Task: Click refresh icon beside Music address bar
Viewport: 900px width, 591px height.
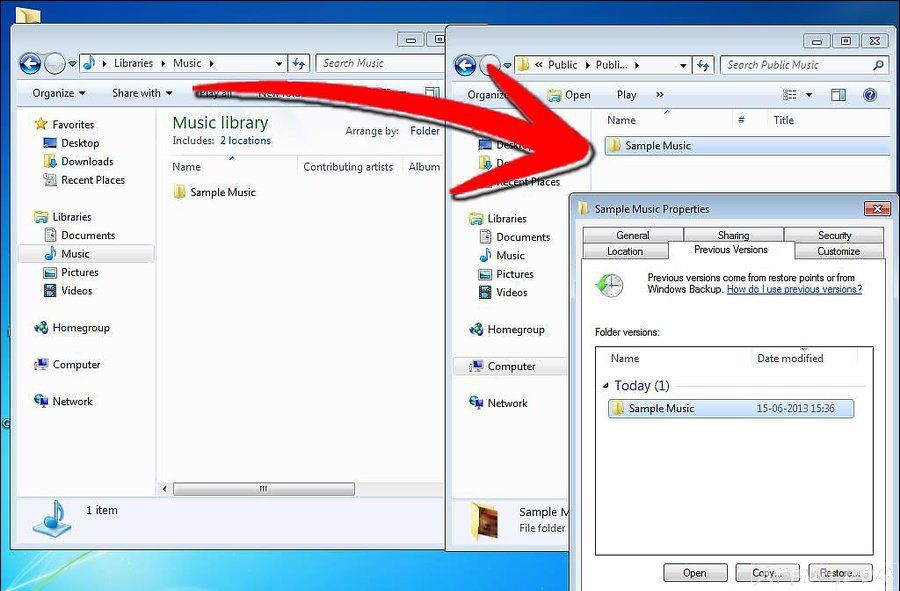Action: 298,63
